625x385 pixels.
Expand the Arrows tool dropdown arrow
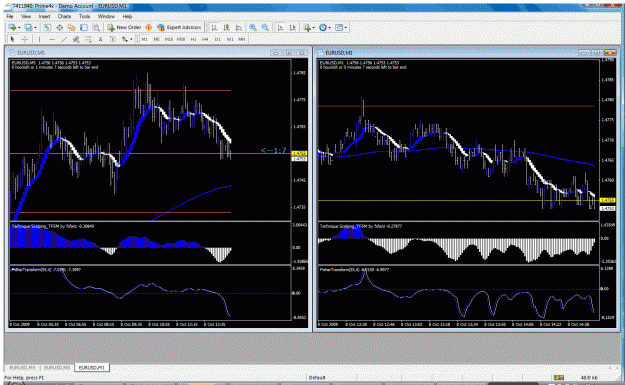pyautogui.click(x=131, y=39)
